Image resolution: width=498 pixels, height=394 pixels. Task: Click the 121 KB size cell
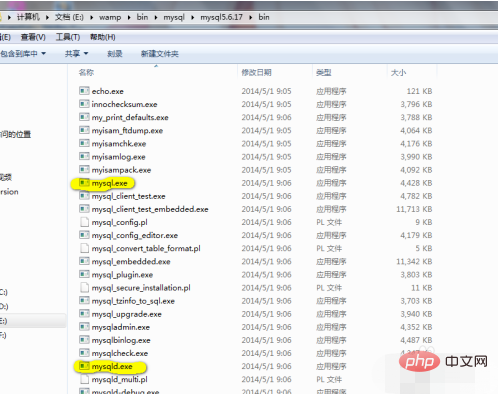[x=419, y=91]
